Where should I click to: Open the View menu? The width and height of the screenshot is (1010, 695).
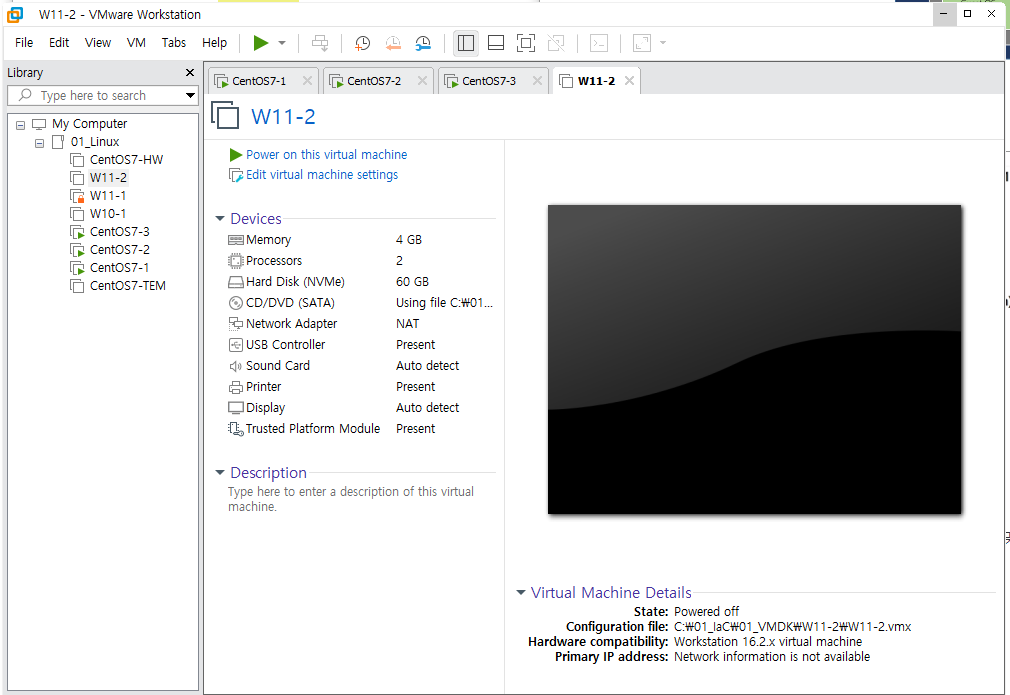[x=98, y=43]
